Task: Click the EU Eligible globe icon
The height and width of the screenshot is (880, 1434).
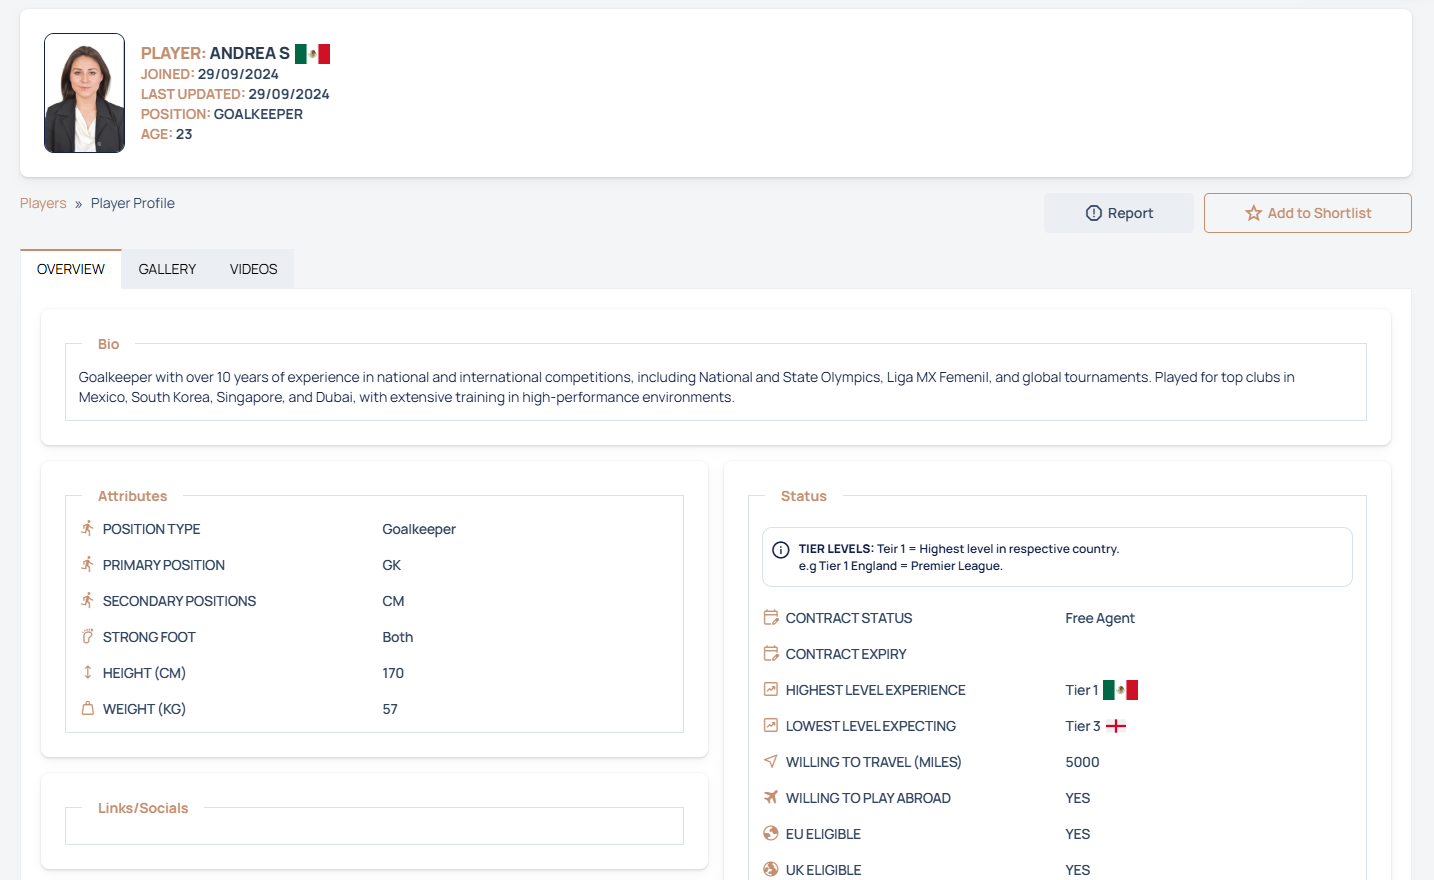Action: pos(771,833)
